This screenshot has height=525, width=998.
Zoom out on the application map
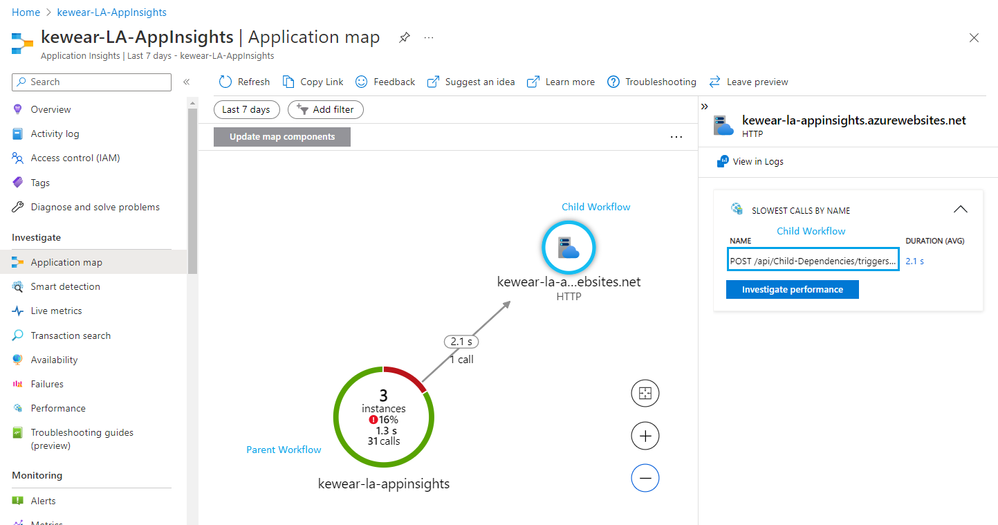point(645,478)
